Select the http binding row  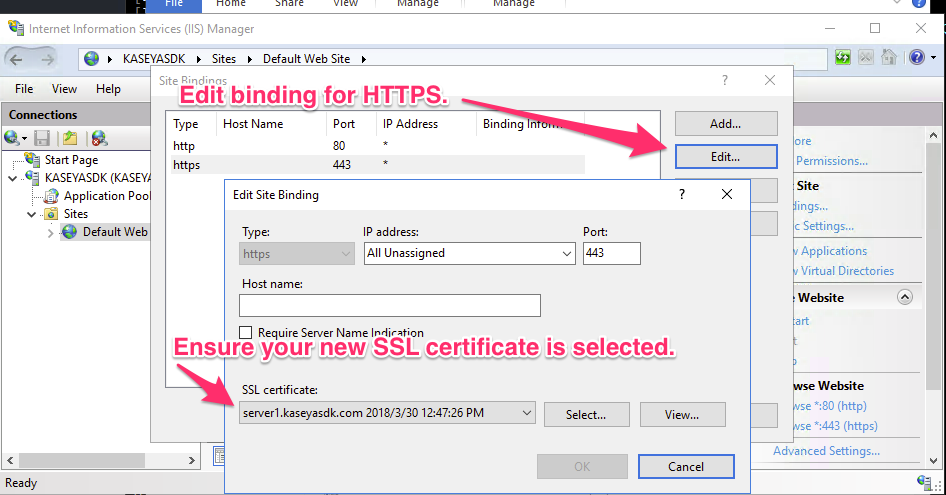[377, 145]
